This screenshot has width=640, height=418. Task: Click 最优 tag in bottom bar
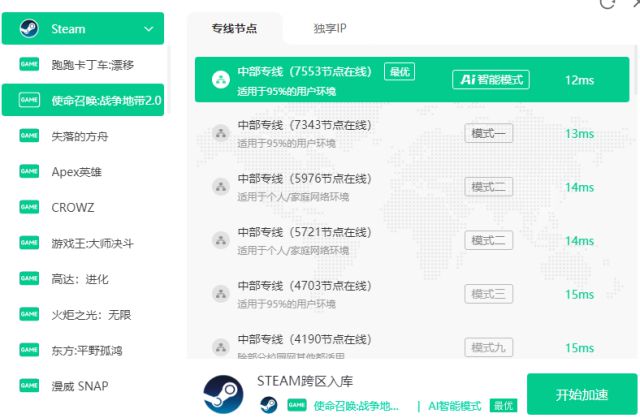coord(503,405)
